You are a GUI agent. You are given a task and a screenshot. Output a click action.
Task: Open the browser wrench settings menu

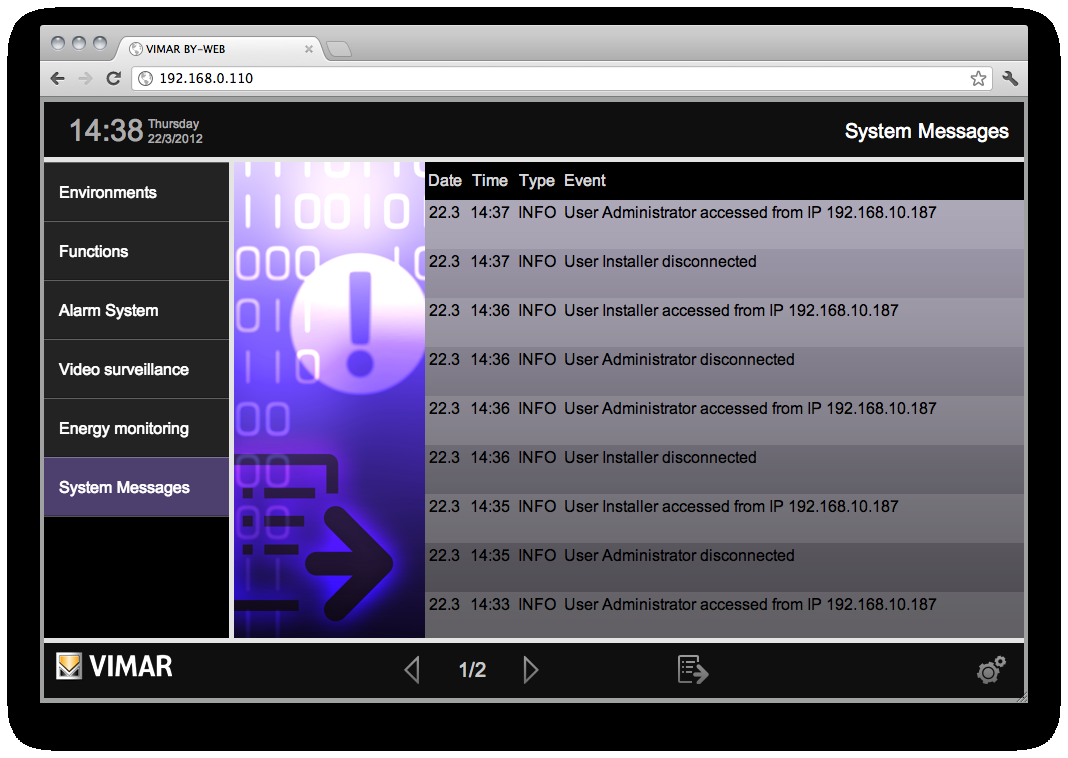[x=1010, y=78]
